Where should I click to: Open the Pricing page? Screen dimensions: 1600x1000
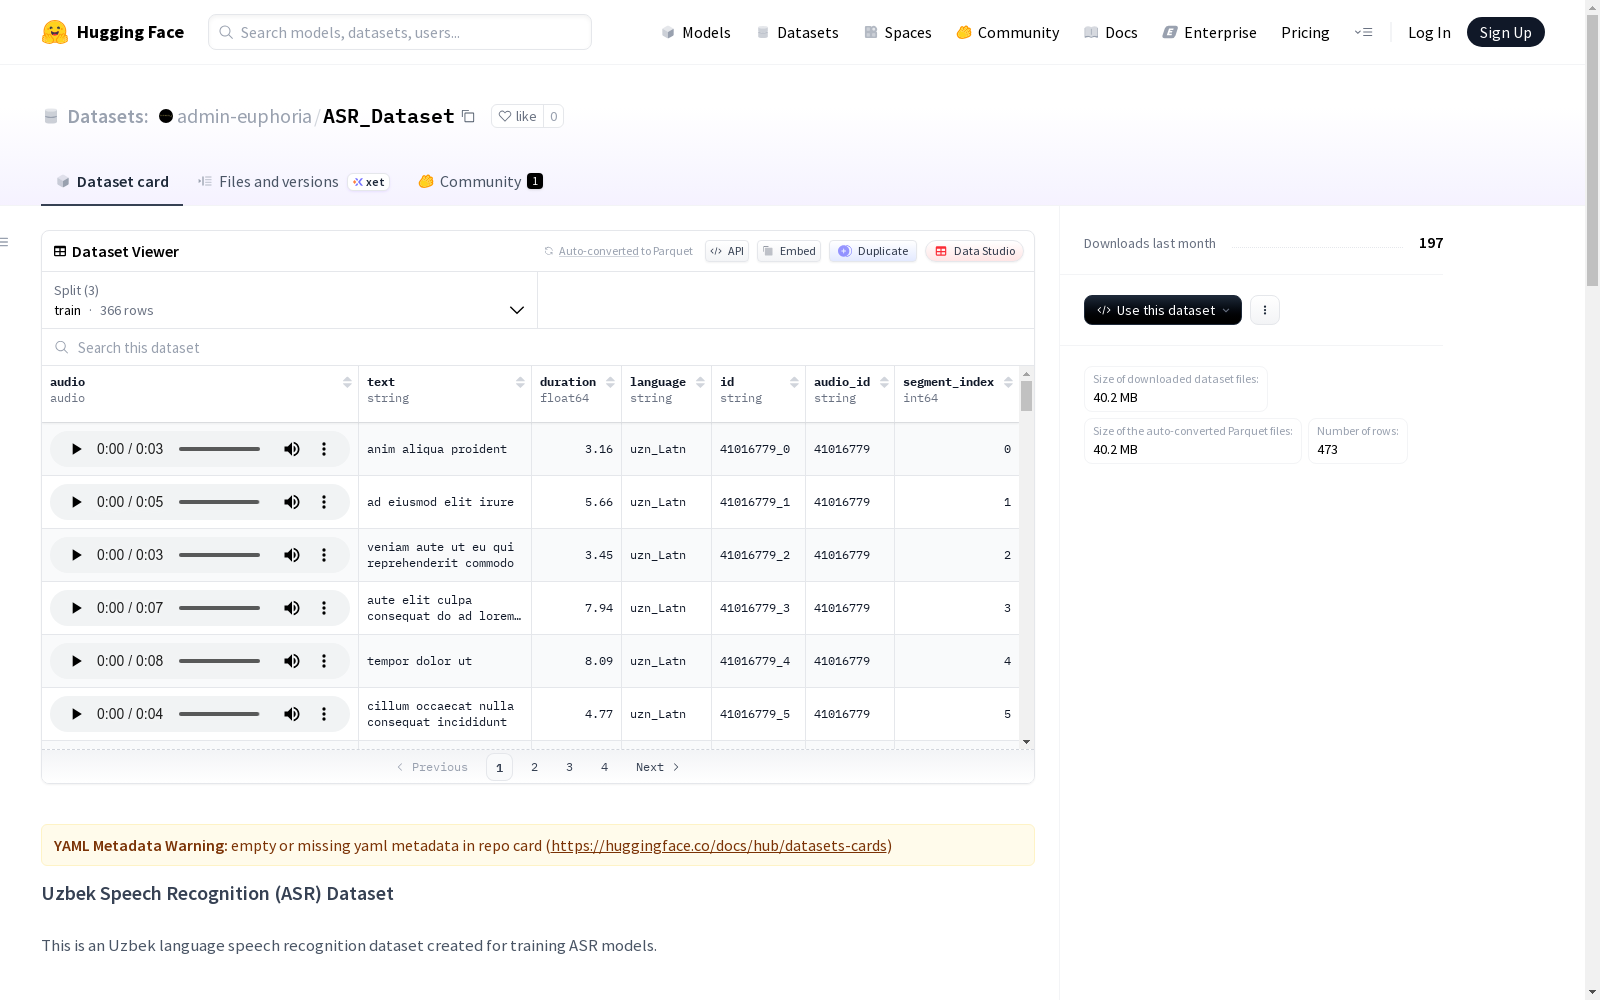1305,32
